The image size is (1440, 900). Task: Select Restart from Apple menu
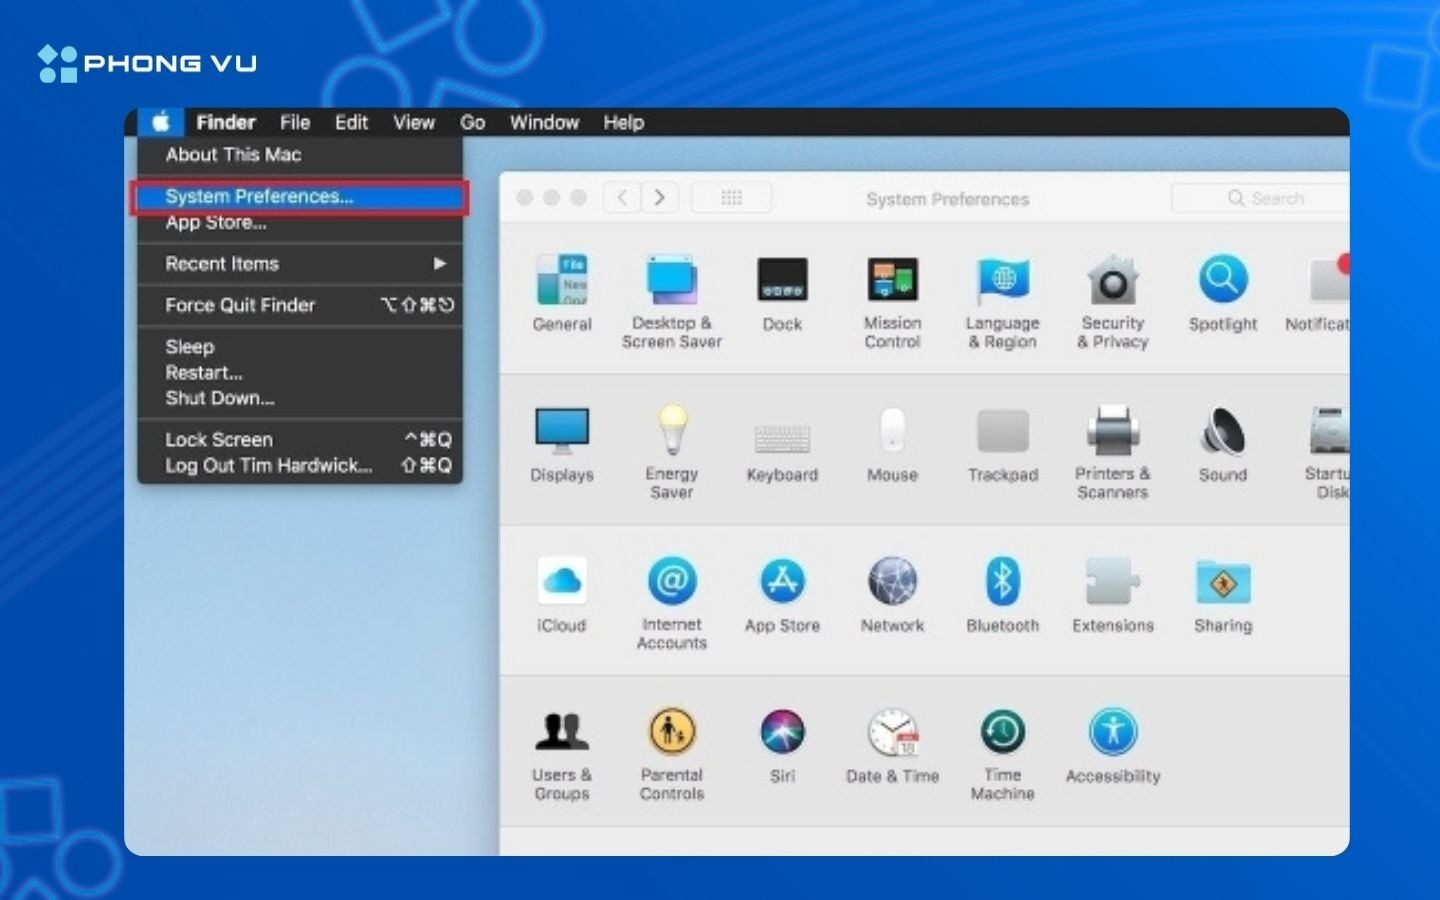pos(300,373)
